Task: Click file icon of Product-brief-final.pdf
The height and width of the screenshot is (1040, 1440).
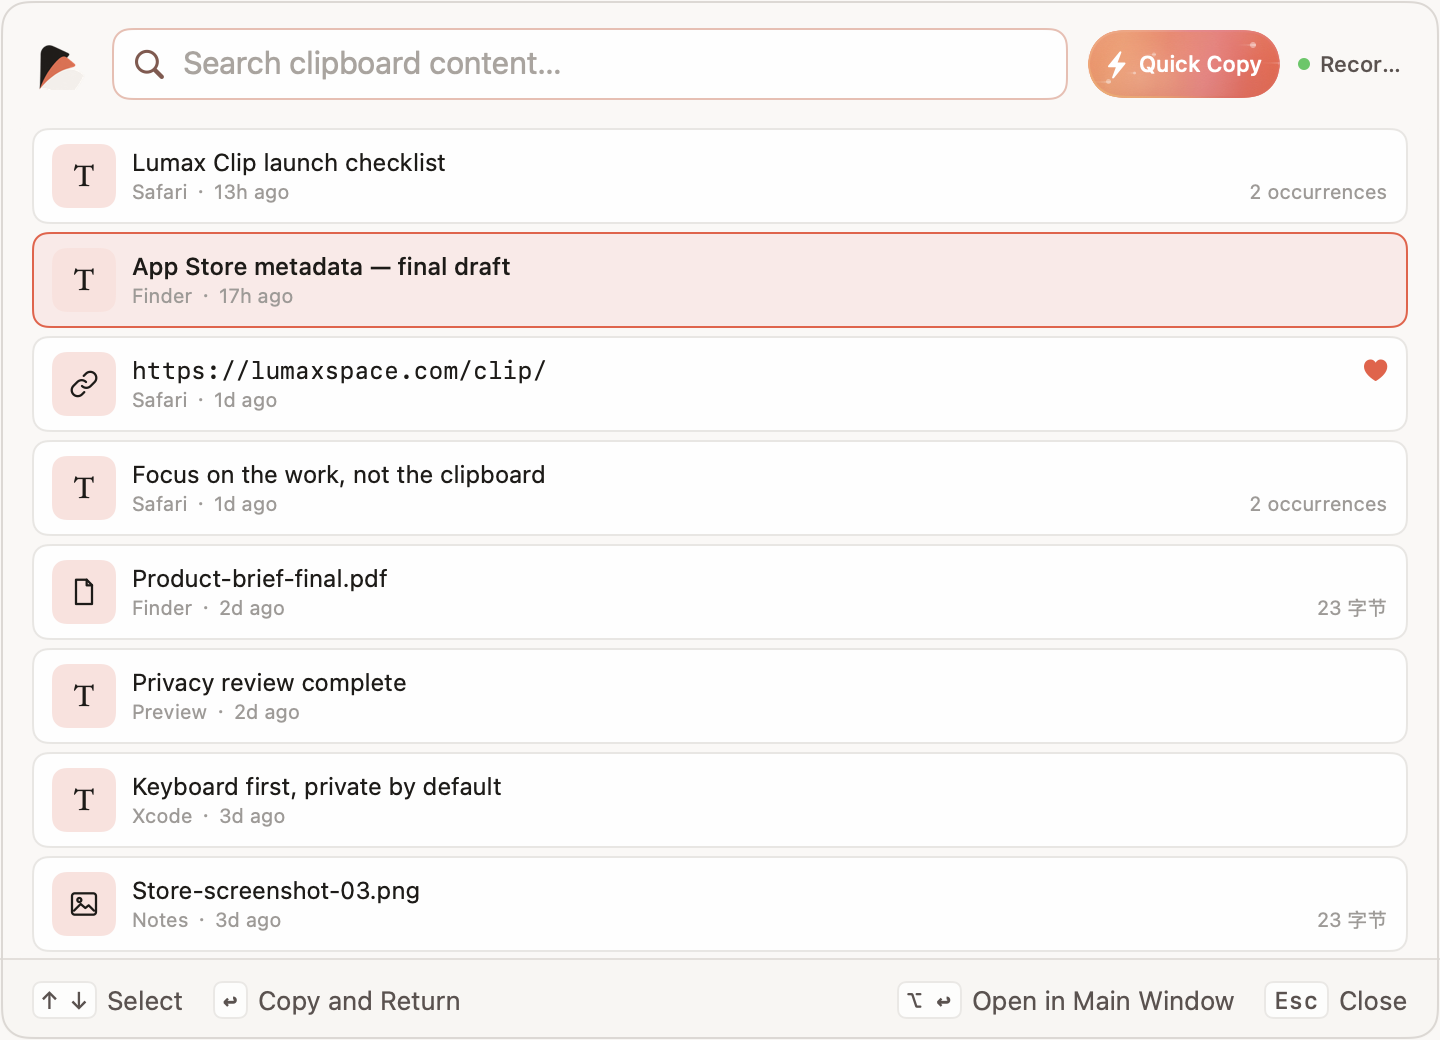Action: tap(84, 592)
